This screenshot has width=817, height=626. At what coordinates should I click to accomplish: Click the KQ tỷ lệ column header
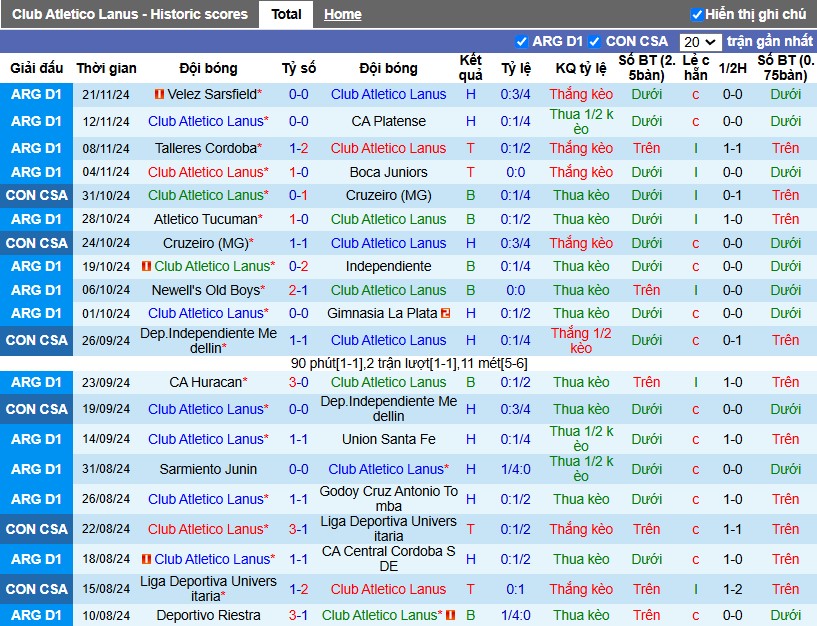click(581, 68)
